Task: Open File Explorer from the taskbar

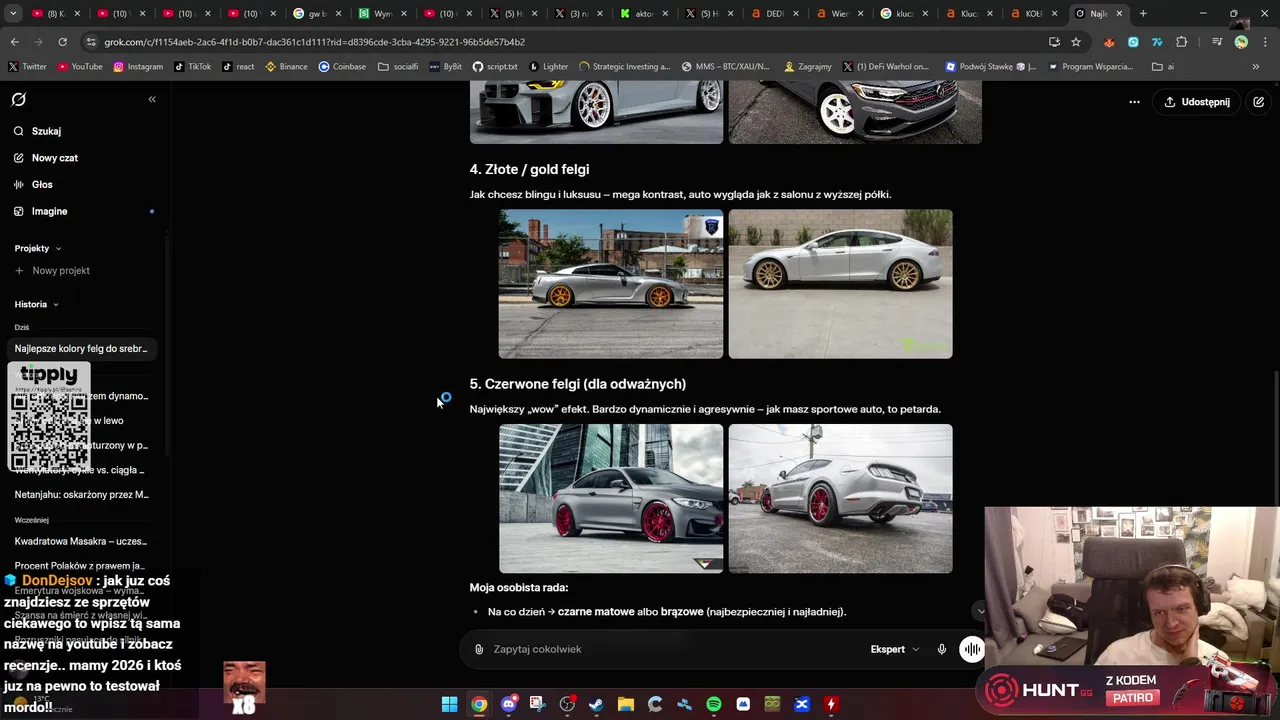Action: 626,704
